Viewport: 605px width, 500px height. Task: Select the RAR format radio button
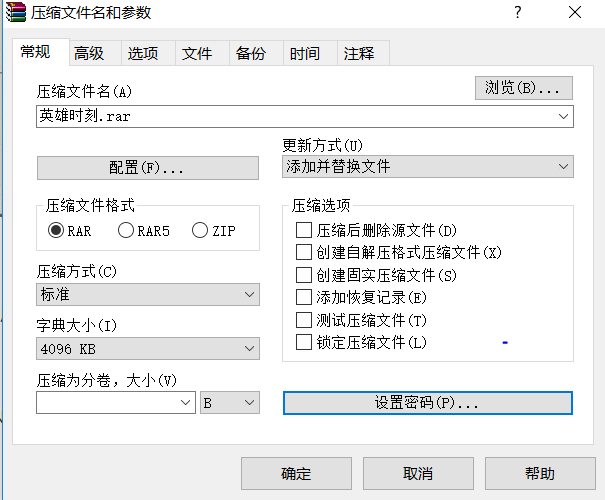(x=56, y=230)
